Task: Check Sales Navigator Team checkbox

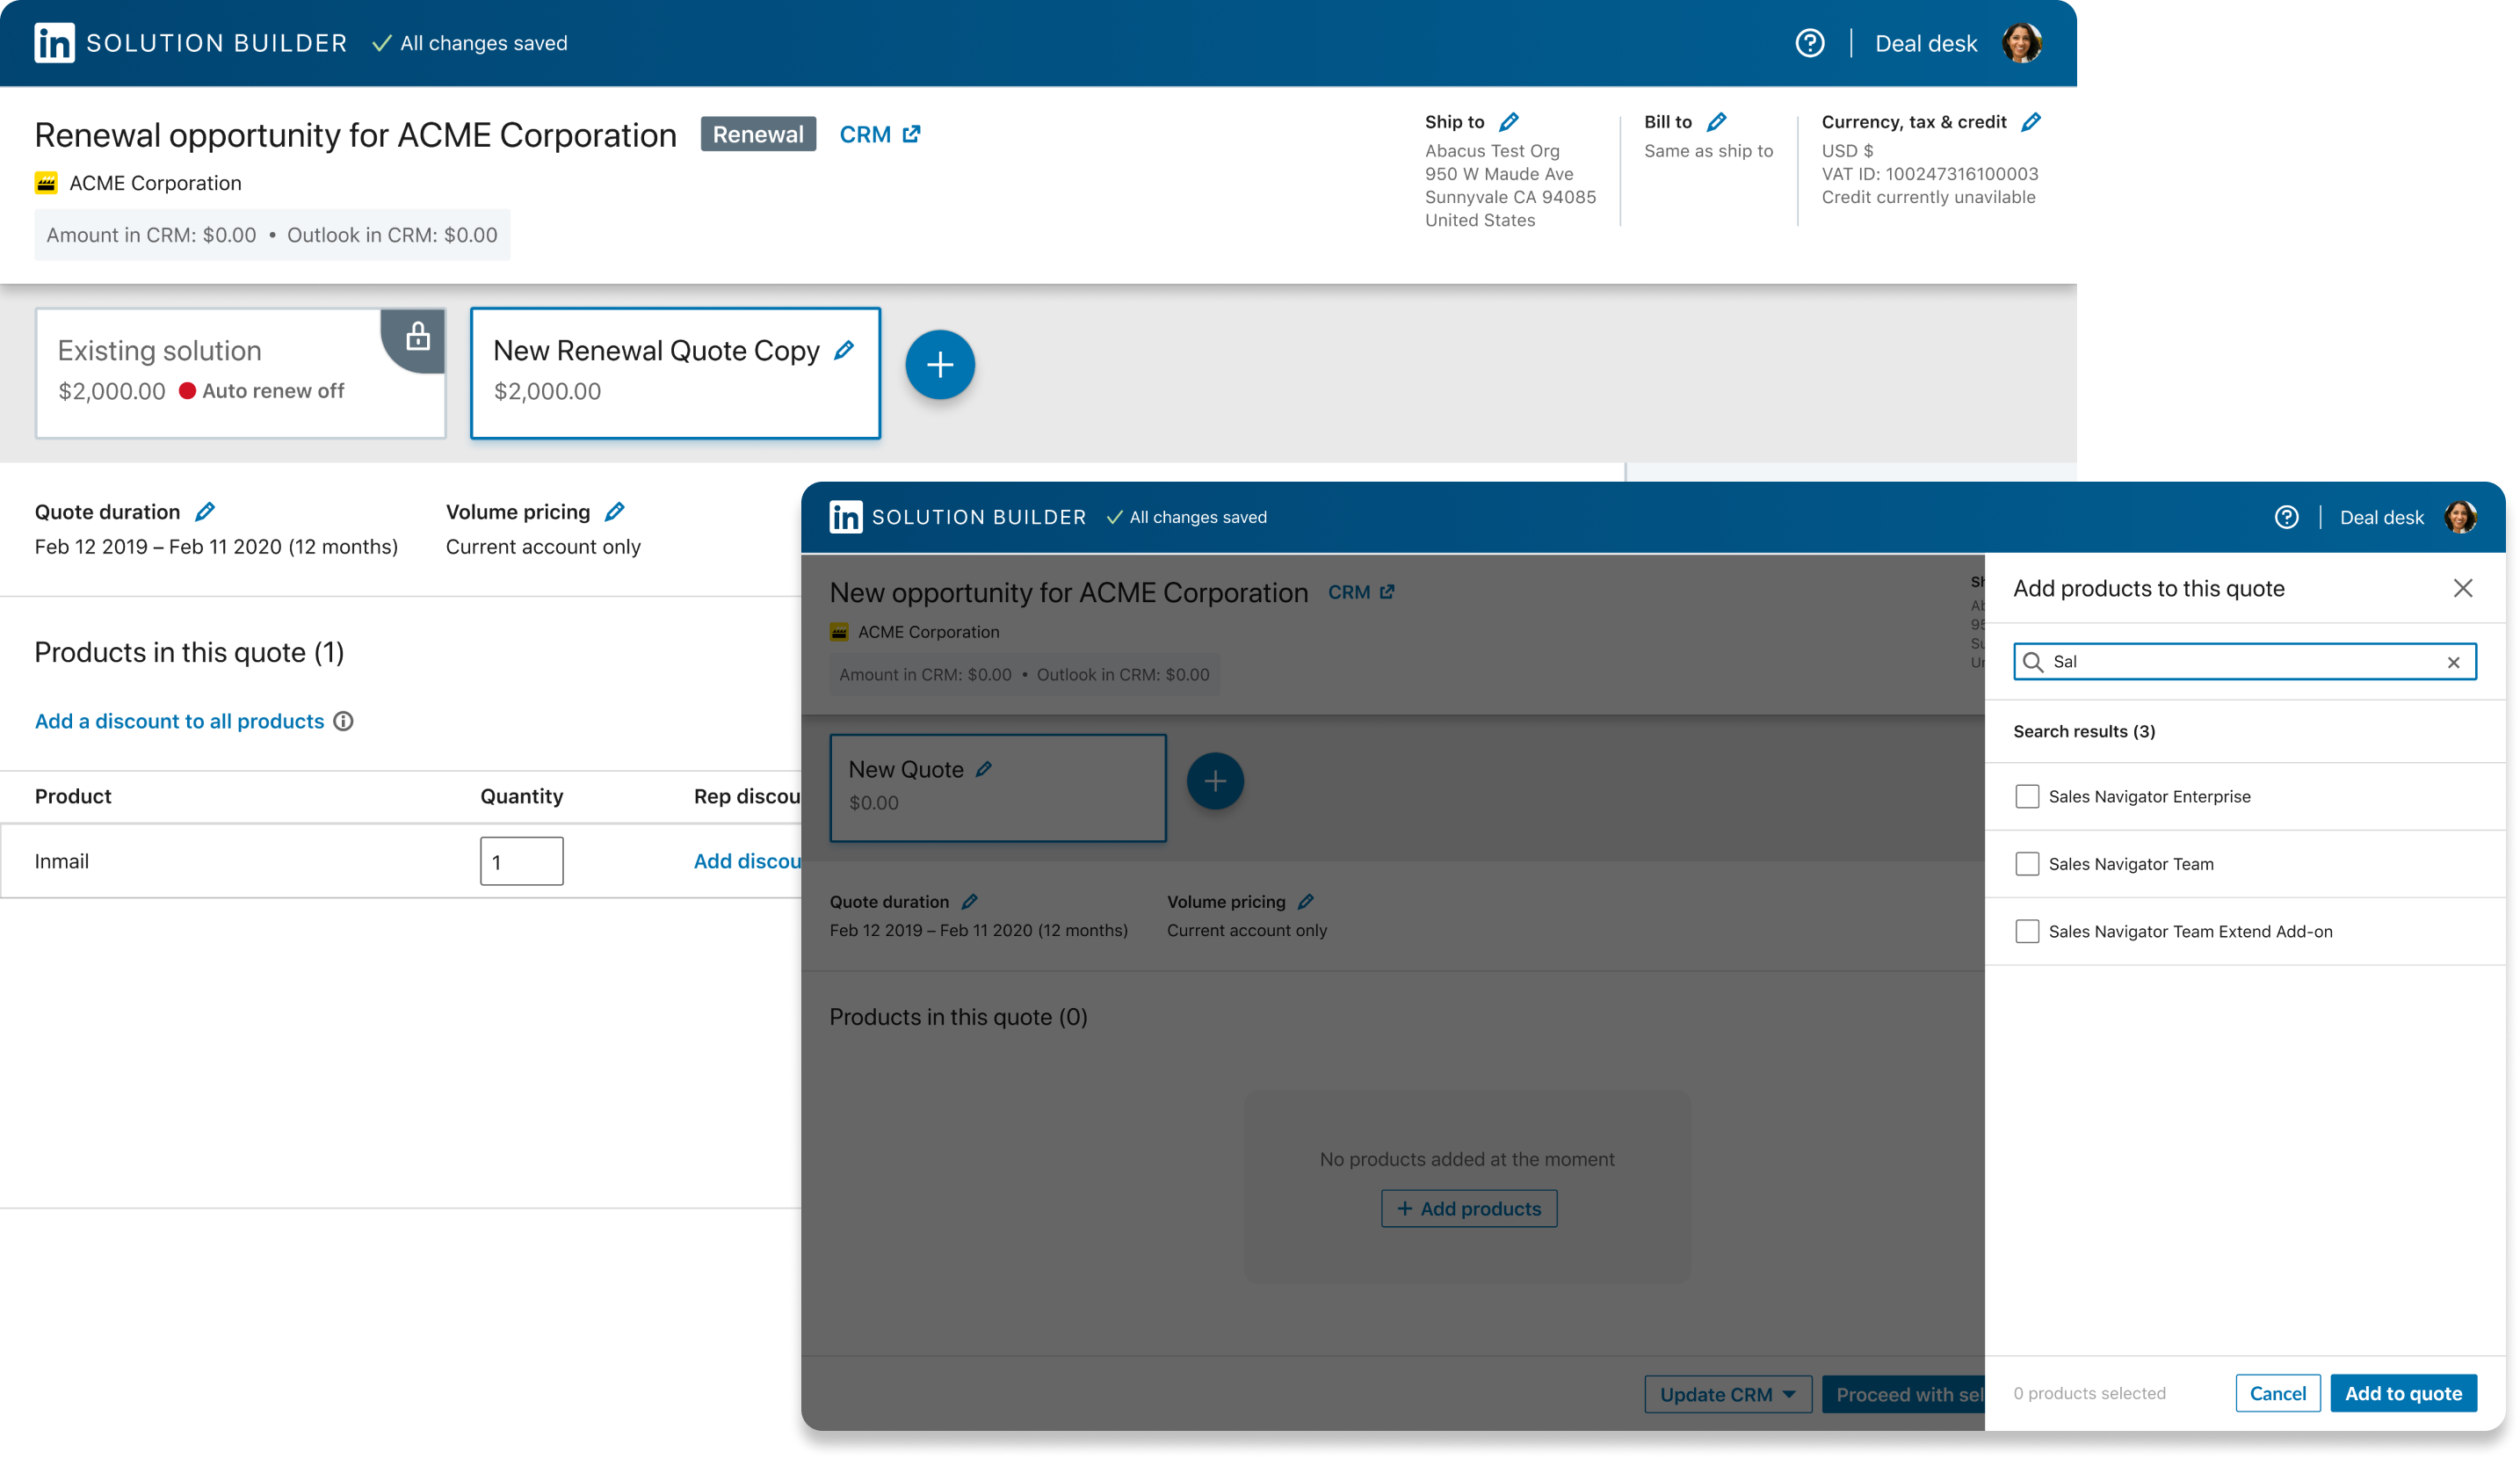Action: [2026, 864]
